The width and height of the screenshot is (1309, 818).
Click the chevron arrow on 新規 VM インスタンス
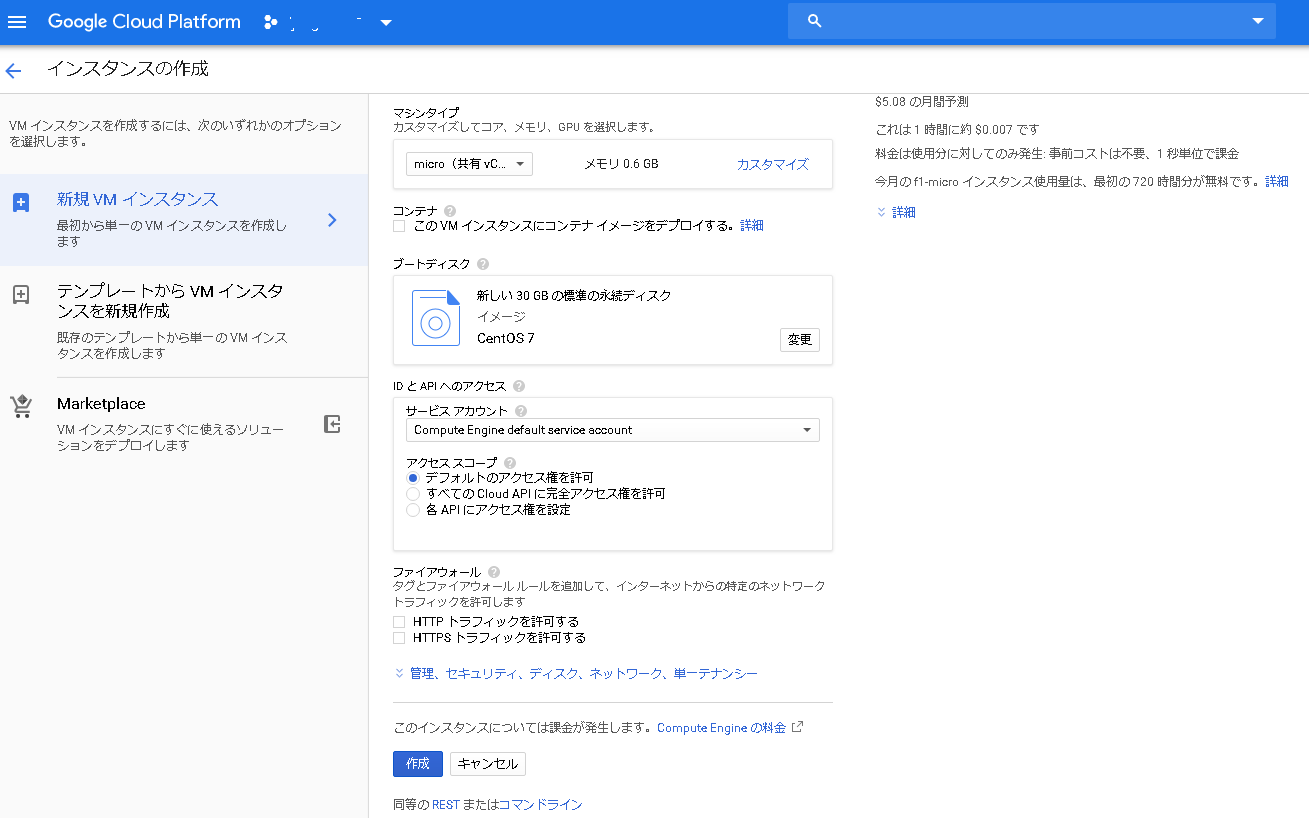pyautogui.click(x=333, y=220)
